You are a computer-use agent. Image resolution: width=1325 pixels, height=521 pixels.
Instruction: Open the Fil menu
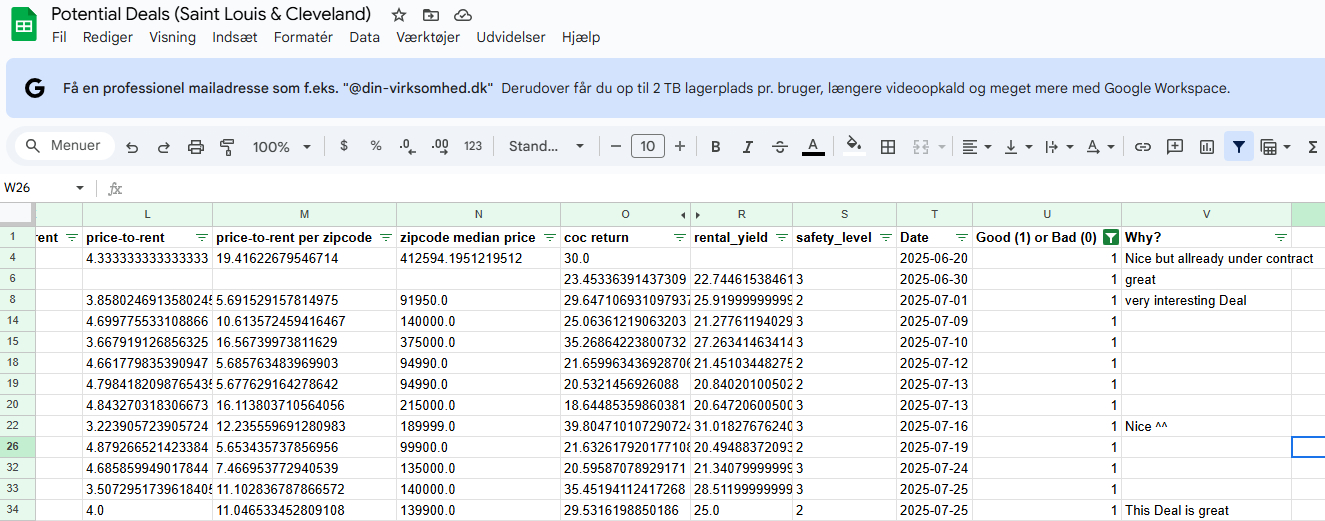[59, 37]
